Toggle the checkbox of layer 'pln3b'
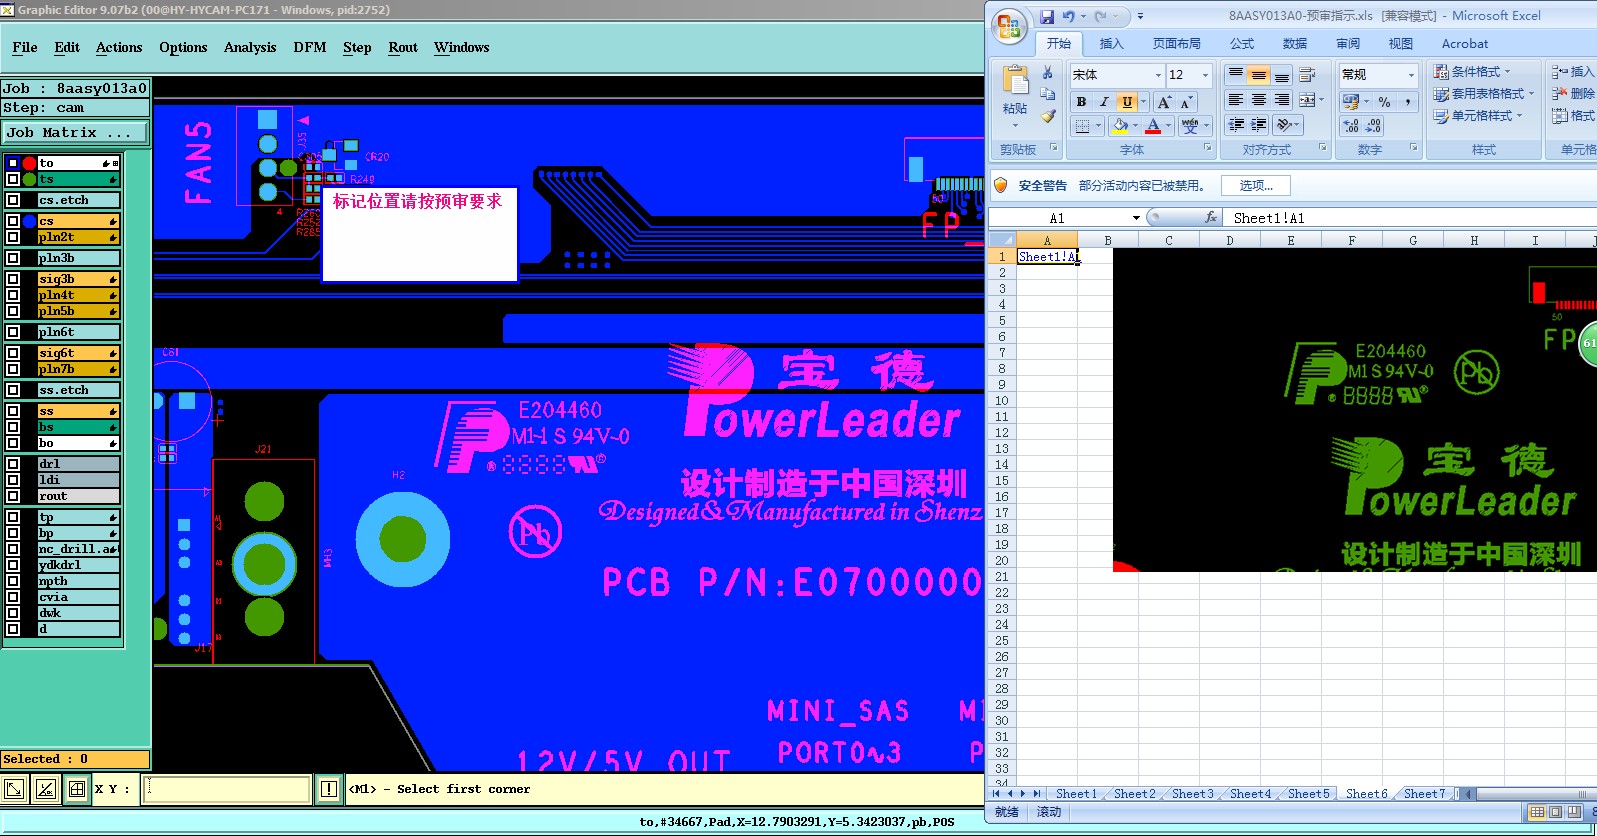The height and width of the screenshot is (836, 1597). click(13, 258)
